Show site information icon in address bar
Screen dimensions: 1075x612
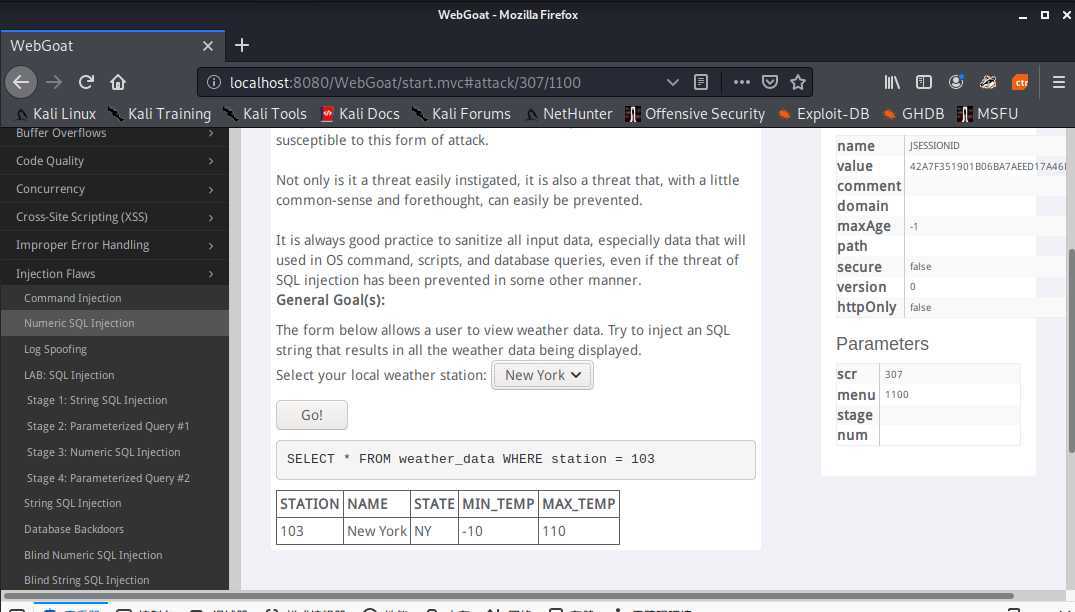214,82
